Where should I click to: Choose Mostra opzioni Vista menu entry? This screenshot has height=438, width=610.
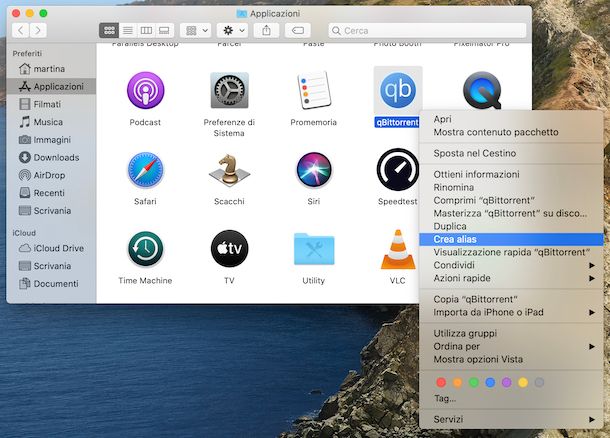(511, 359)
